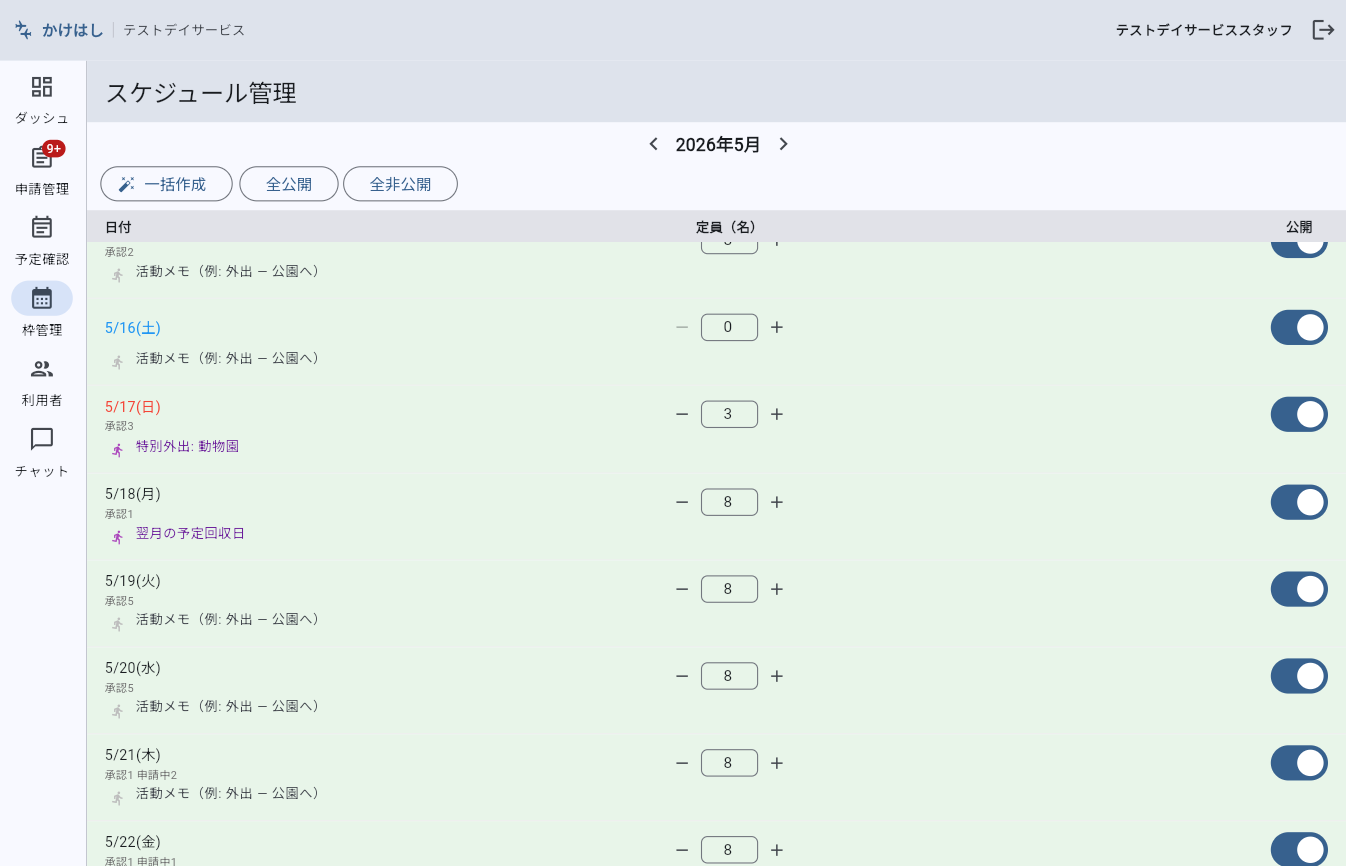
Task: Click the activity memo field for 5/20(水)
Action: click(x=230, y=706)
